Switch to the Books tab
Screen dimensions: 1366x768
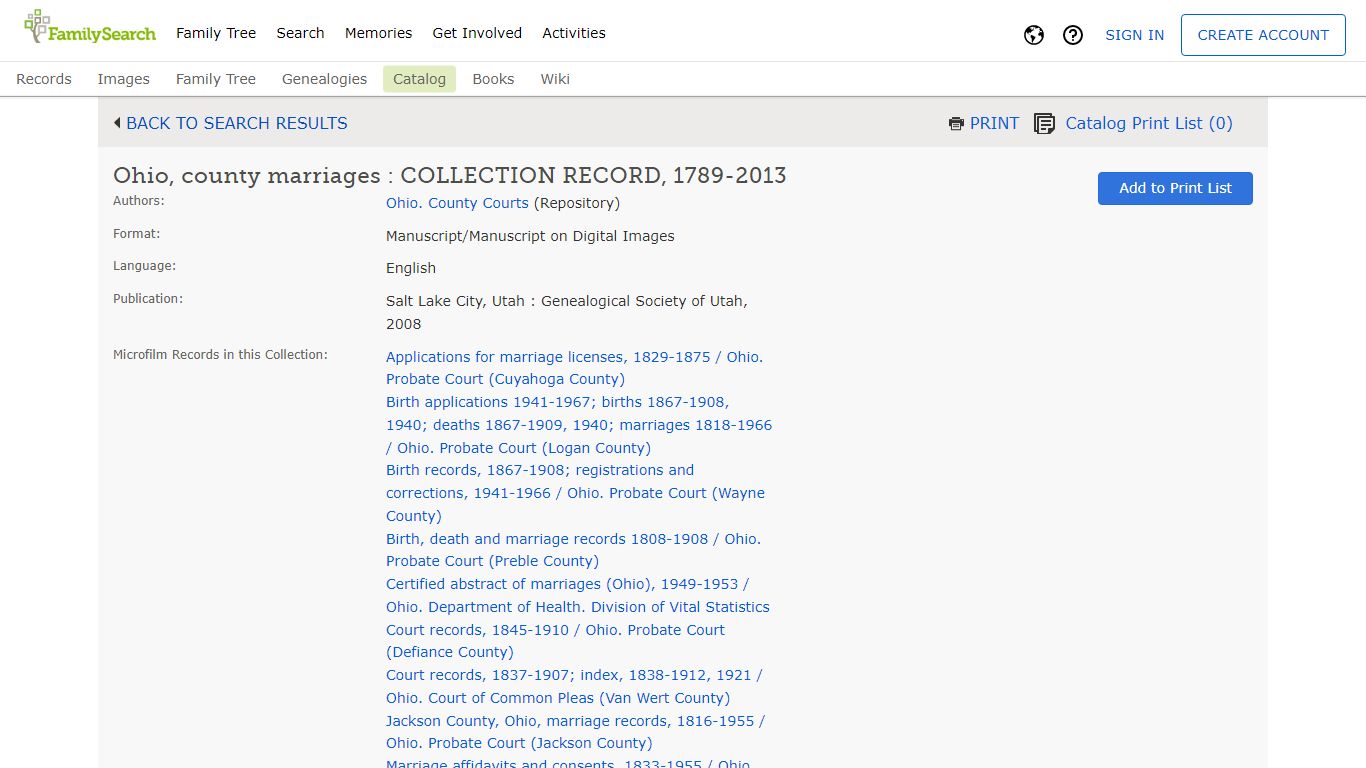[493, 79]
